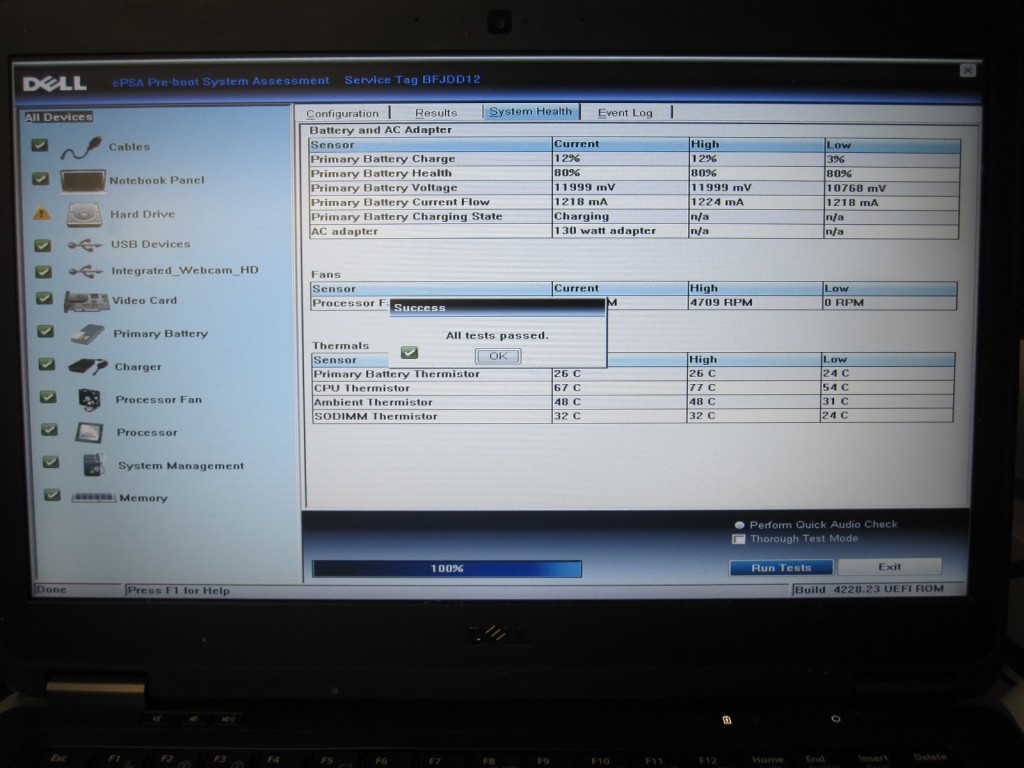The height and width of the screenshot is (768, 1024).
Task: Select Perform Quick Audio Check option
Action: pyautogui.click(x=739, y=525)
